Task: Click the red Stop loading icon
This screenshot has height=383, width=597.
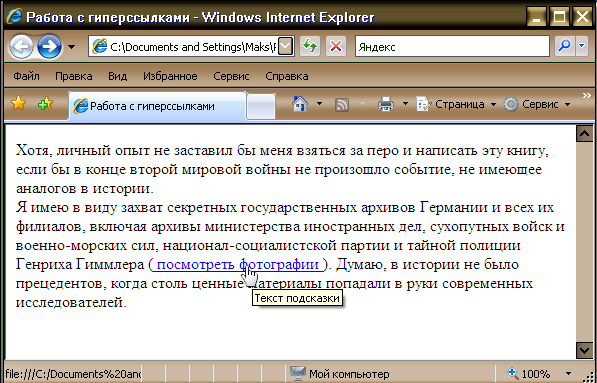Action: [x=336, y=47]
